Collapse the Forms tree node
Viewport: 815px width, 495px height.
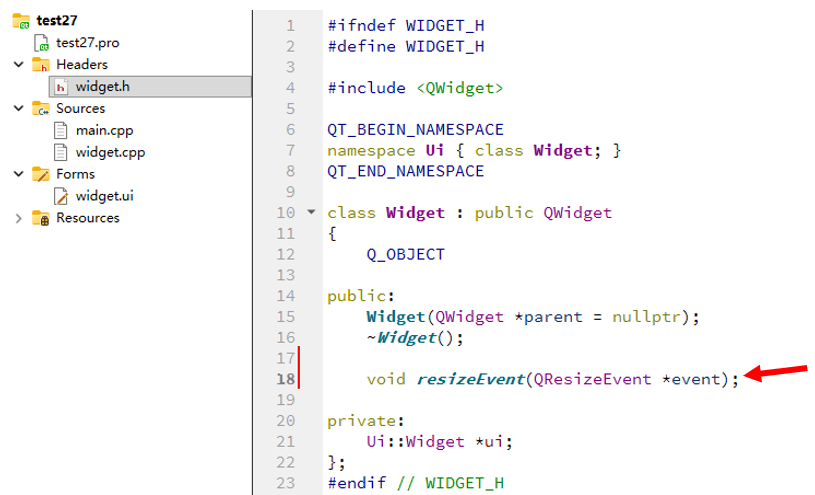19,174
